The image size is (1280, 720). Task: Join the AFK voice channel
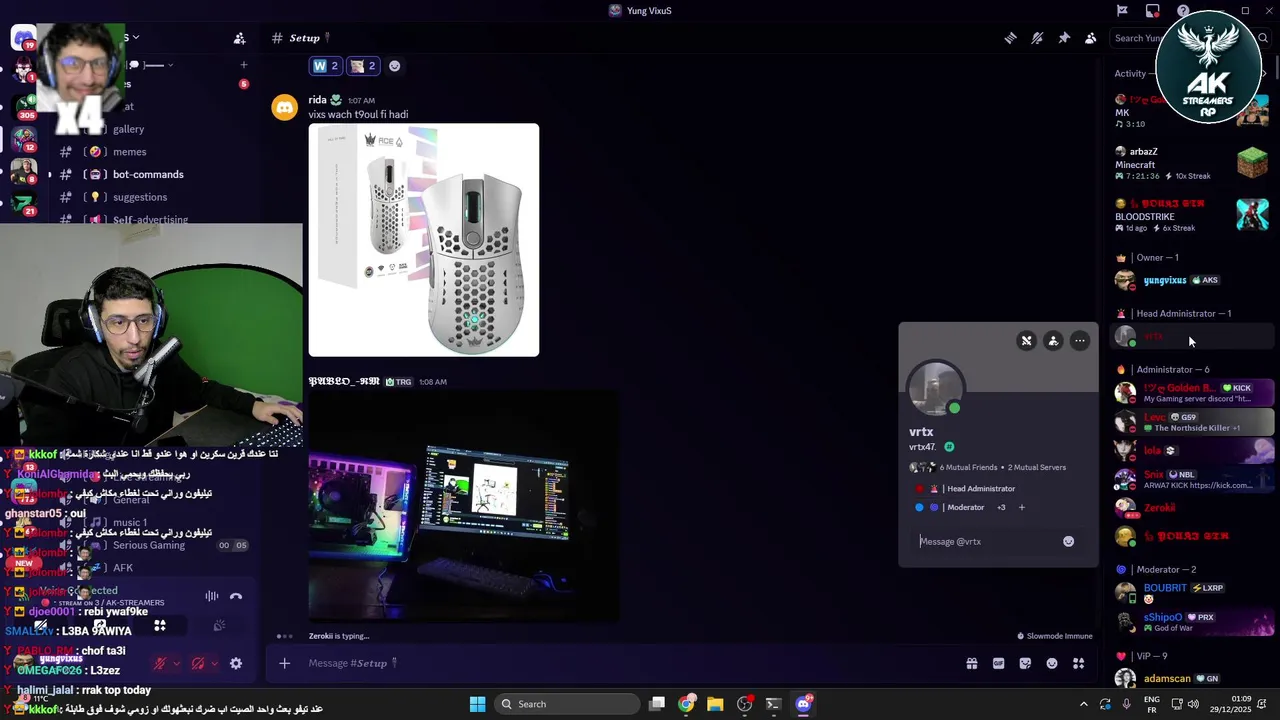pyautogui.click(x=123, y=568)
